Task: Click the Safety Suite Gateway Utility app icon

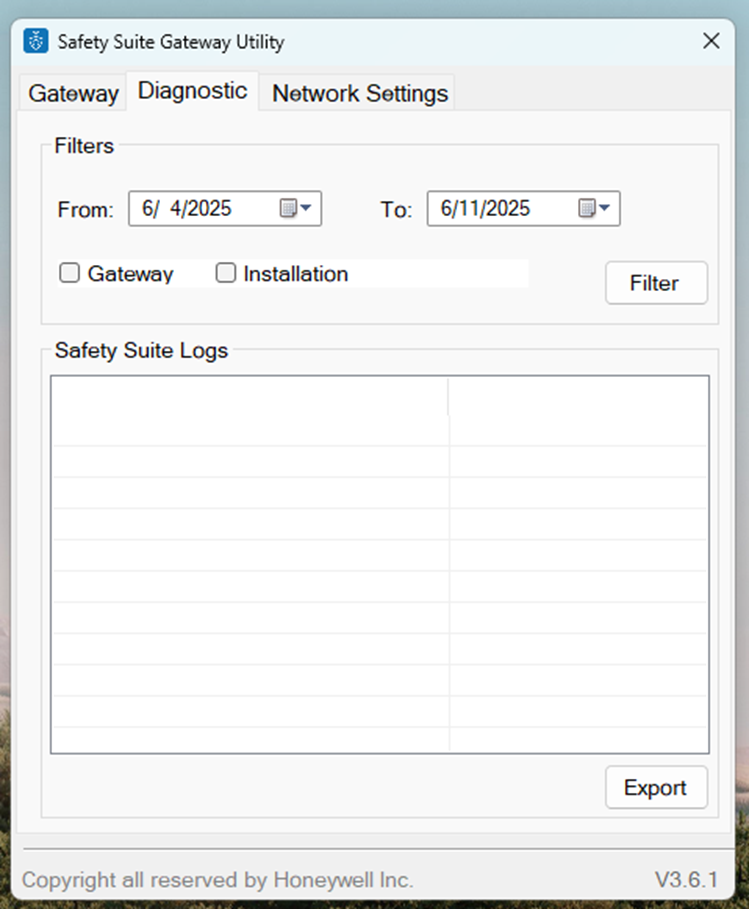Action: pyautogui.click(x=36, y=41)
